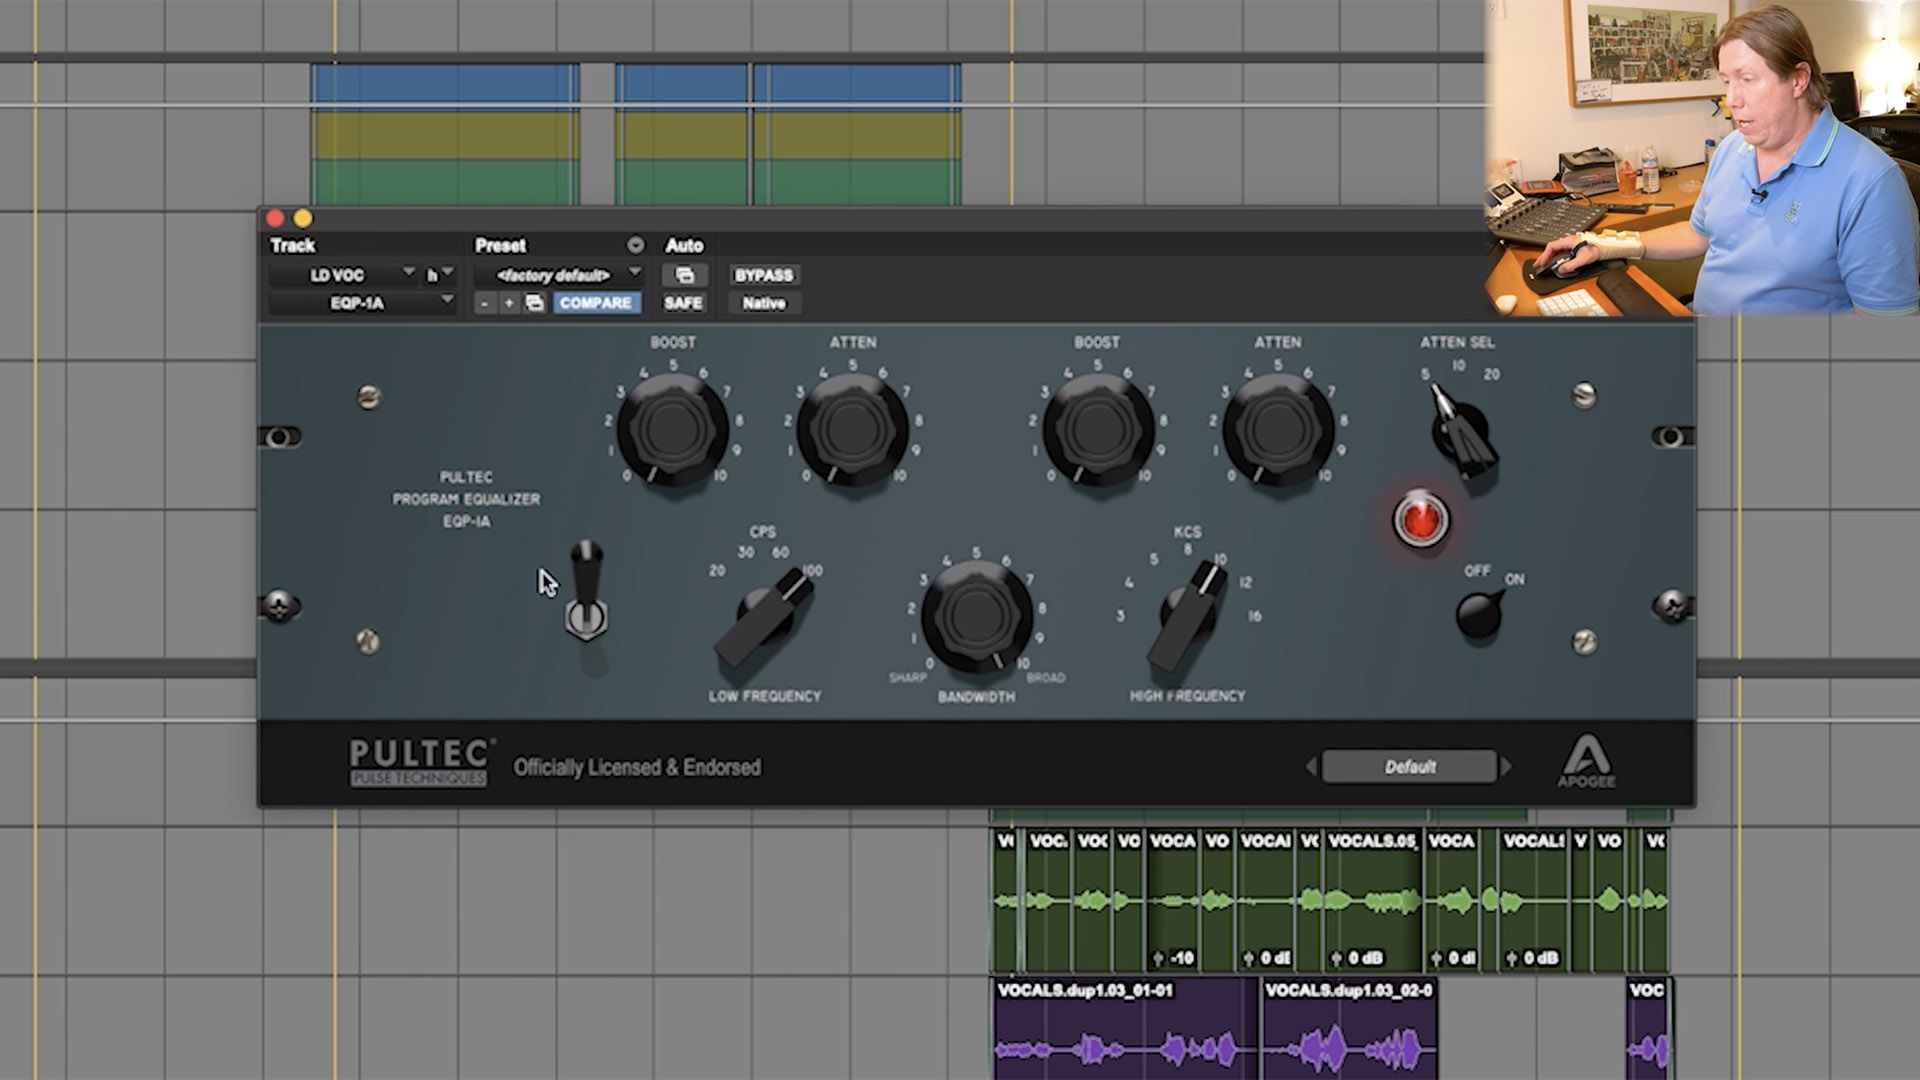This screenshot has height=1080, width=1920.
Task: Click the high frequency BOOST knob
Action: [1098, 431]
